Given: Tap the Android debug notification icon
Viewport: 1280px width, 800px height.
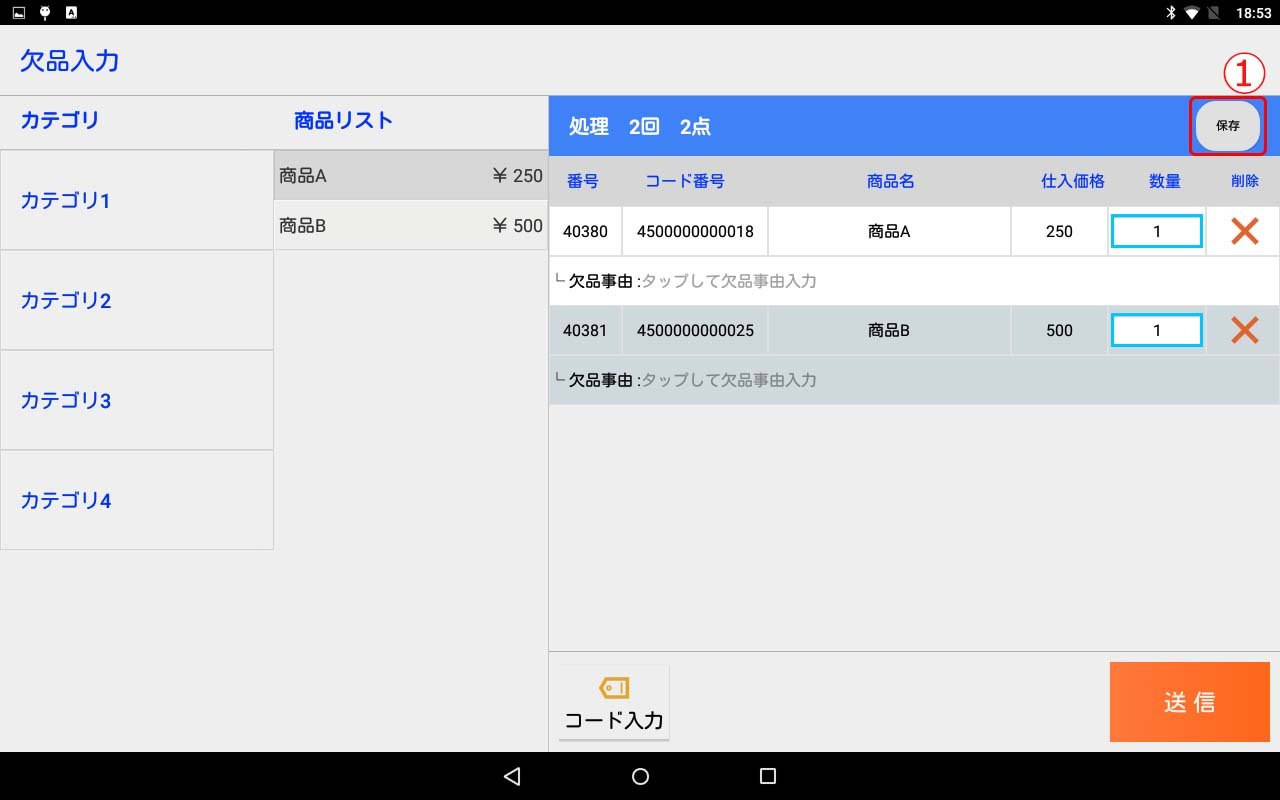Looking at the screenshot, I should click(x=44, y=13).
